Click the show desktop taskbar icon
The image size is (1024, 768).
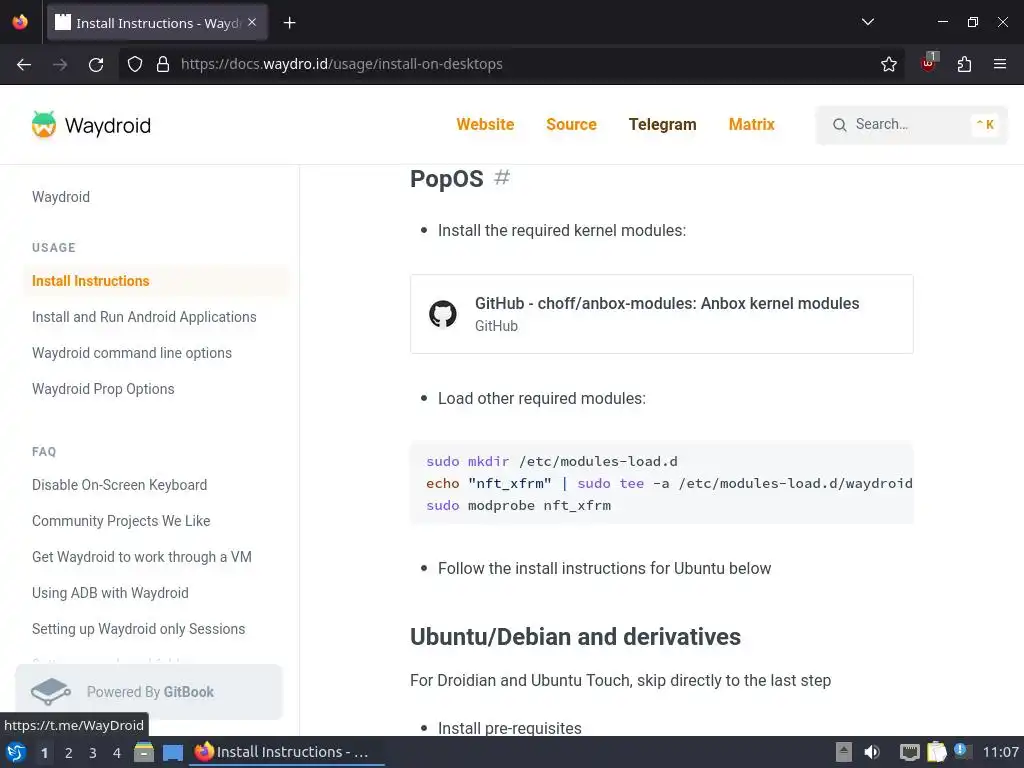tap(172, 752)
